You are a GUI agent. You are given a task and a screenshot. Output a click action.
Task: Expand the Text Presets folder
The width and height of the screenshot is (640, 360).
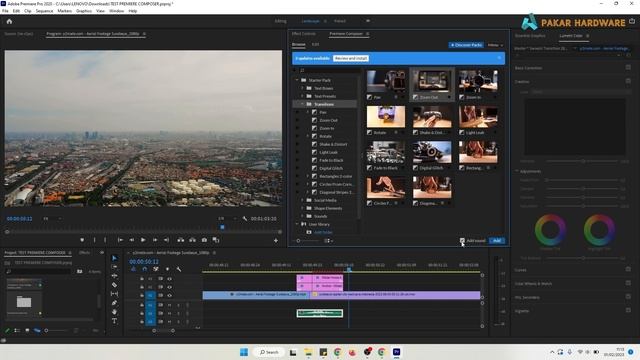tap(302, 96)
